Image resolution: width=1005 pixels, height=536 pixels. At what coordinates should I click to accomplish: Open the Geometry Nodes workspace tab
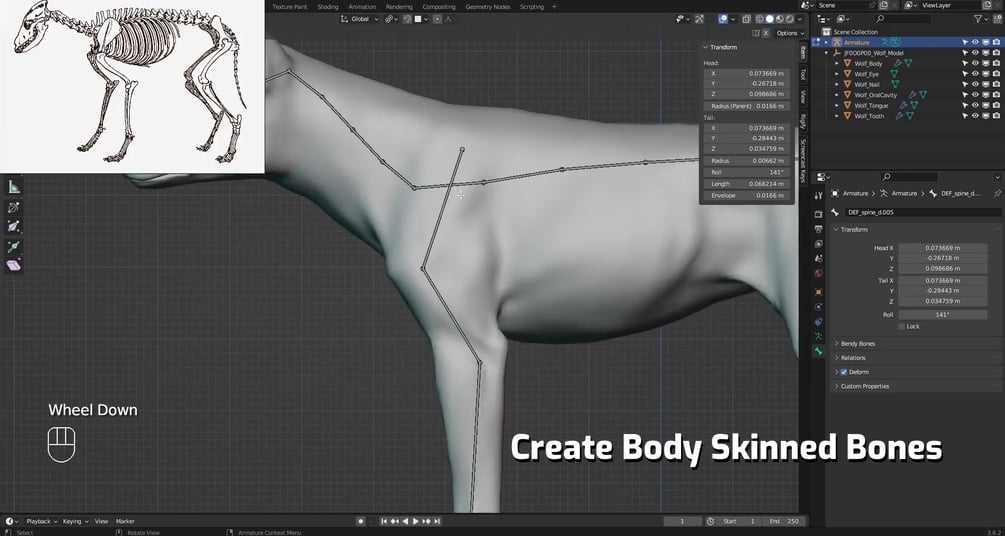pos(487,6)
